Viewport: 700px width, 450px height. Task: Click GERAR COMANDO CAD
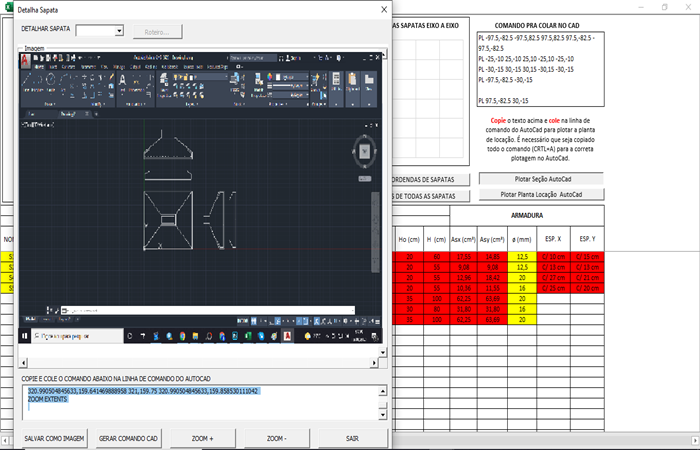coord(127,438)
